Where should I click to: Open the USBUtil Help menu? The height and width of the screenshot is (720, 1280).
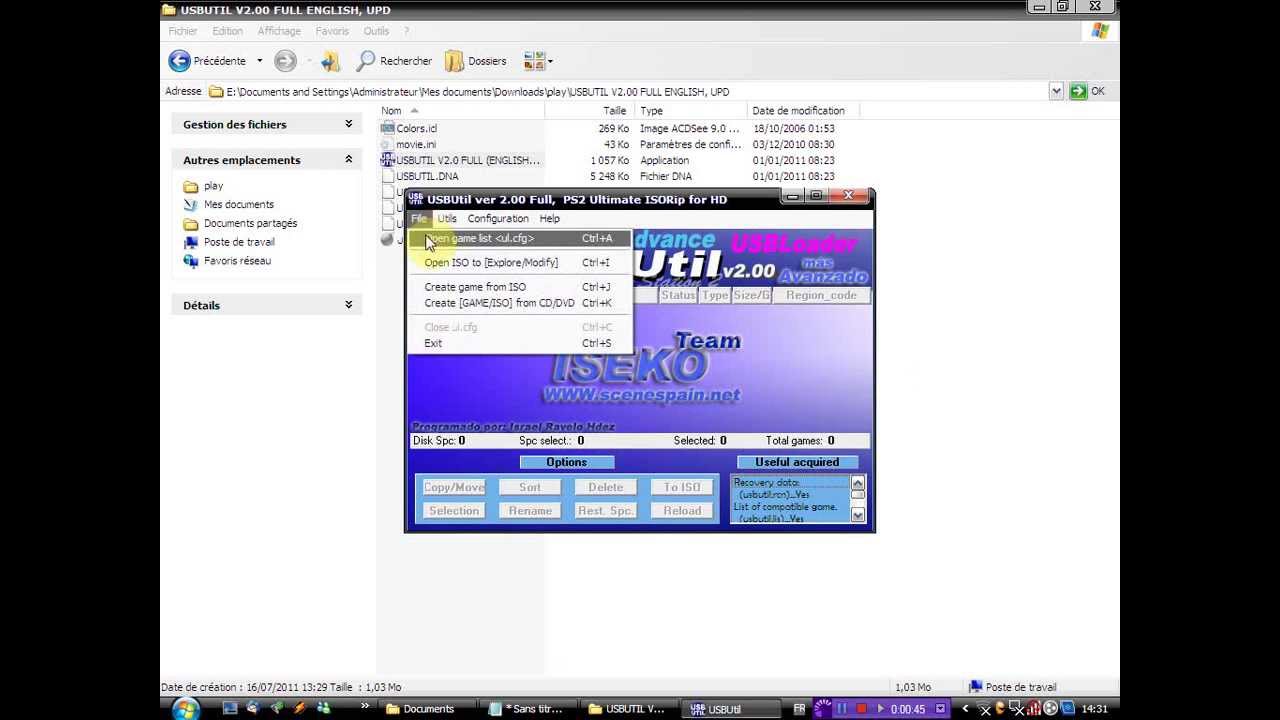550,219
